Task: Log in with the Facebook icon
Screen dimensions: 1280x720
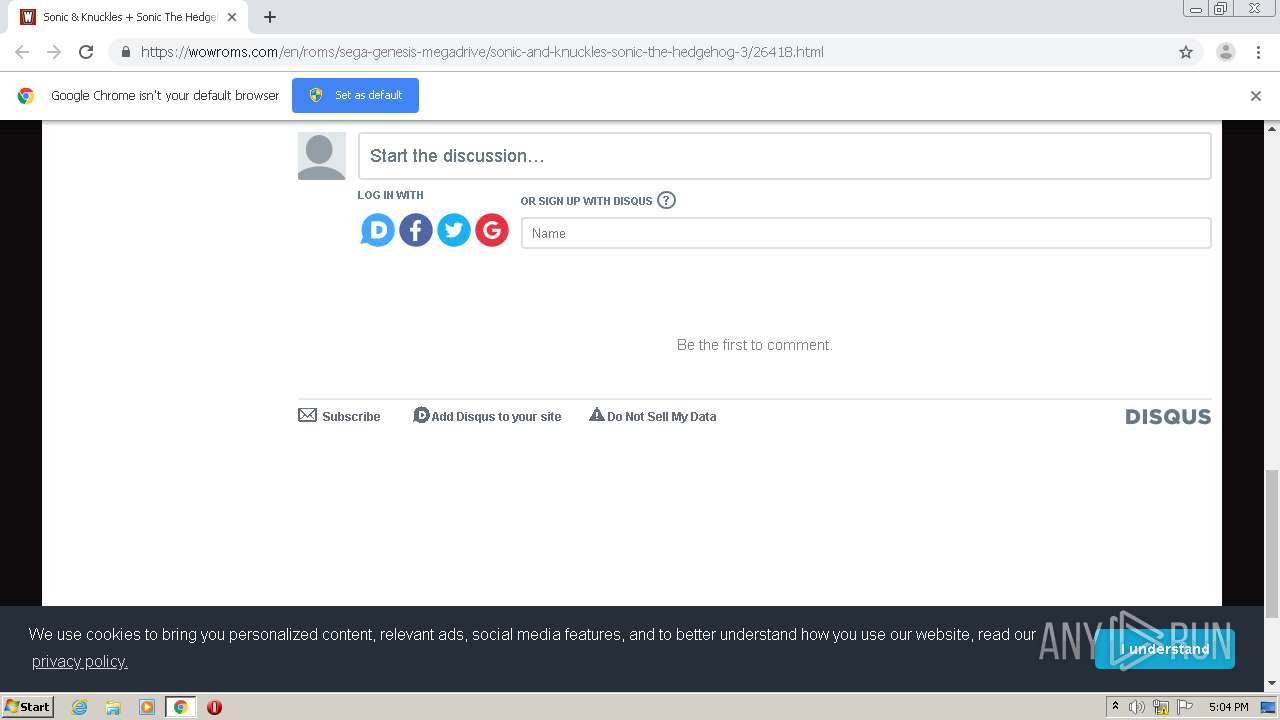Action: tap(416, 231)
